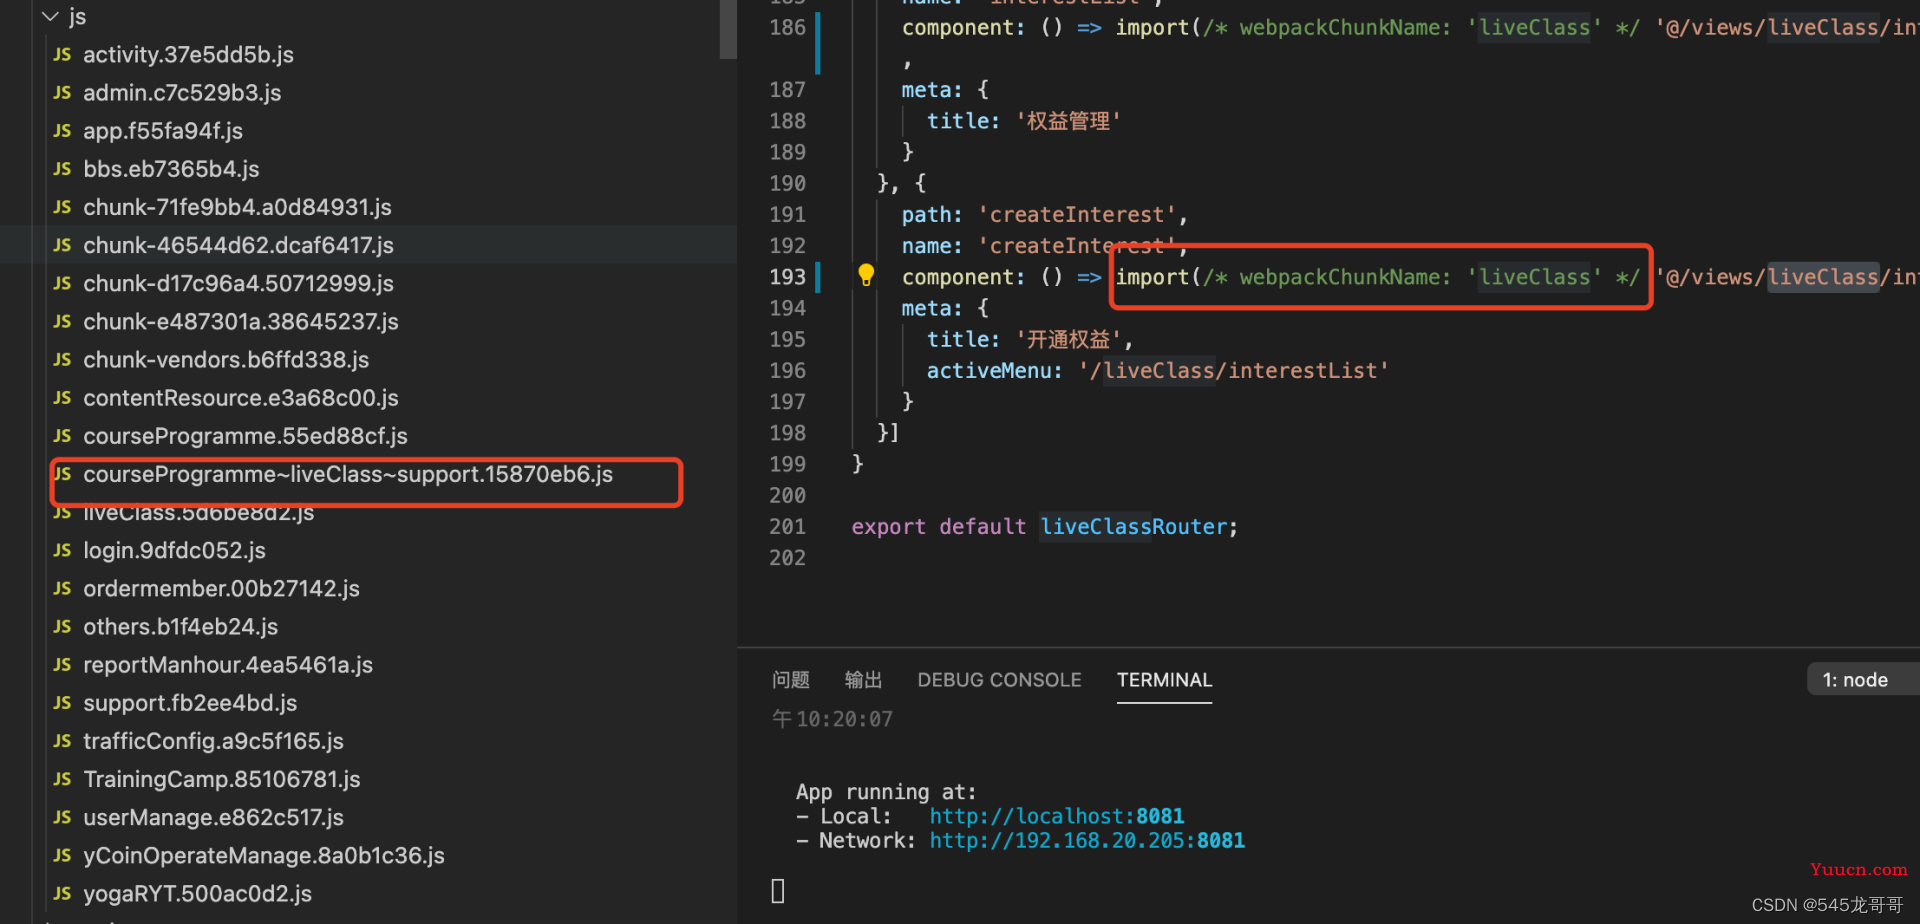The width and height of the screenshot is (1920, 924).
Task: Open admin.c7c529b3.js file
Action: [x=182, y=93]
